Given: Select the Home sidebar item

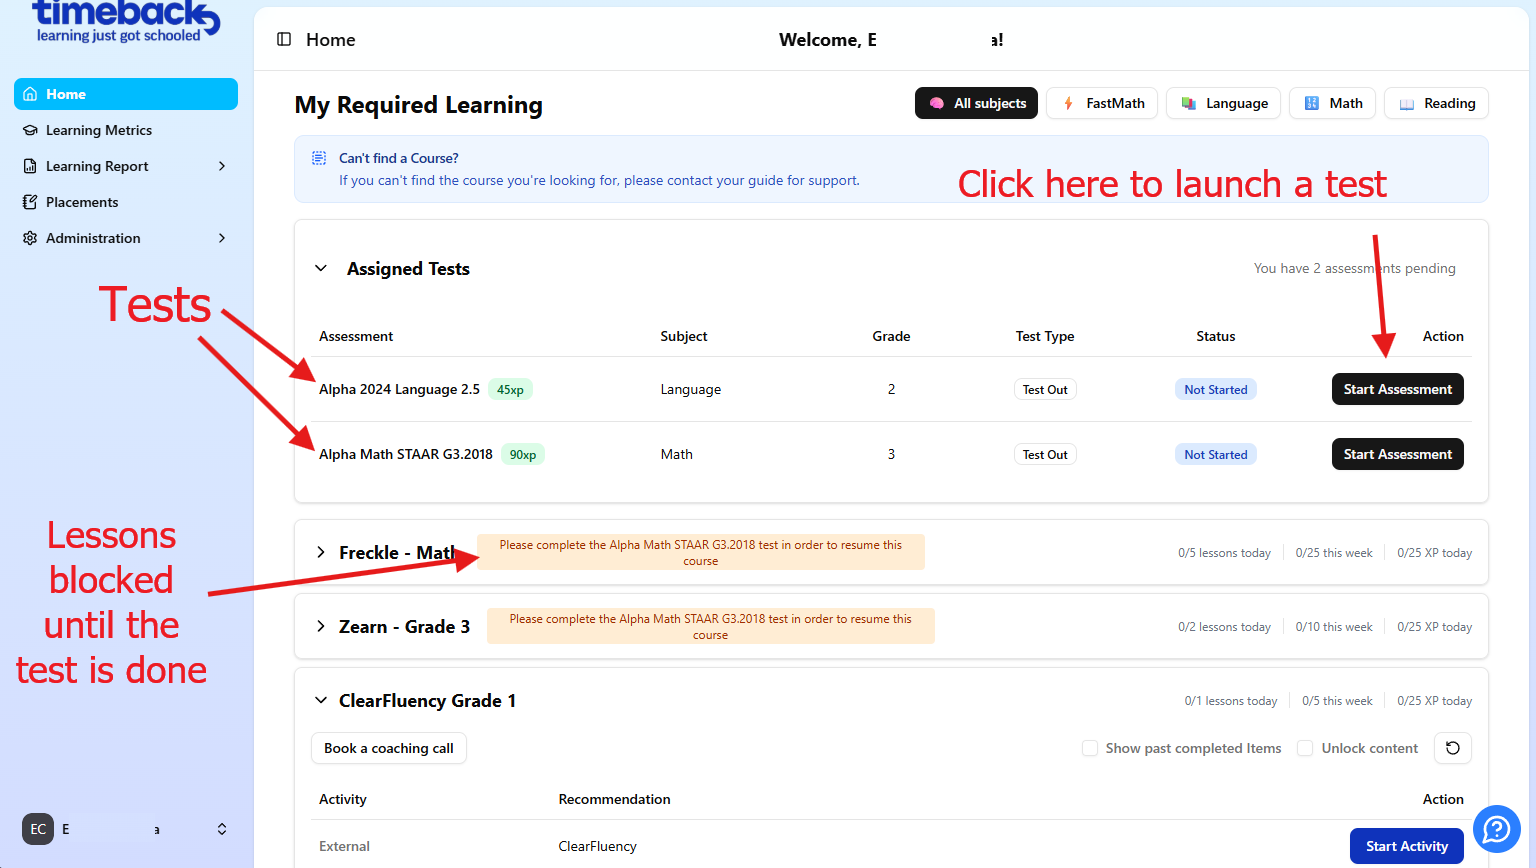Looking at the screenshot, I should [125, 94].
